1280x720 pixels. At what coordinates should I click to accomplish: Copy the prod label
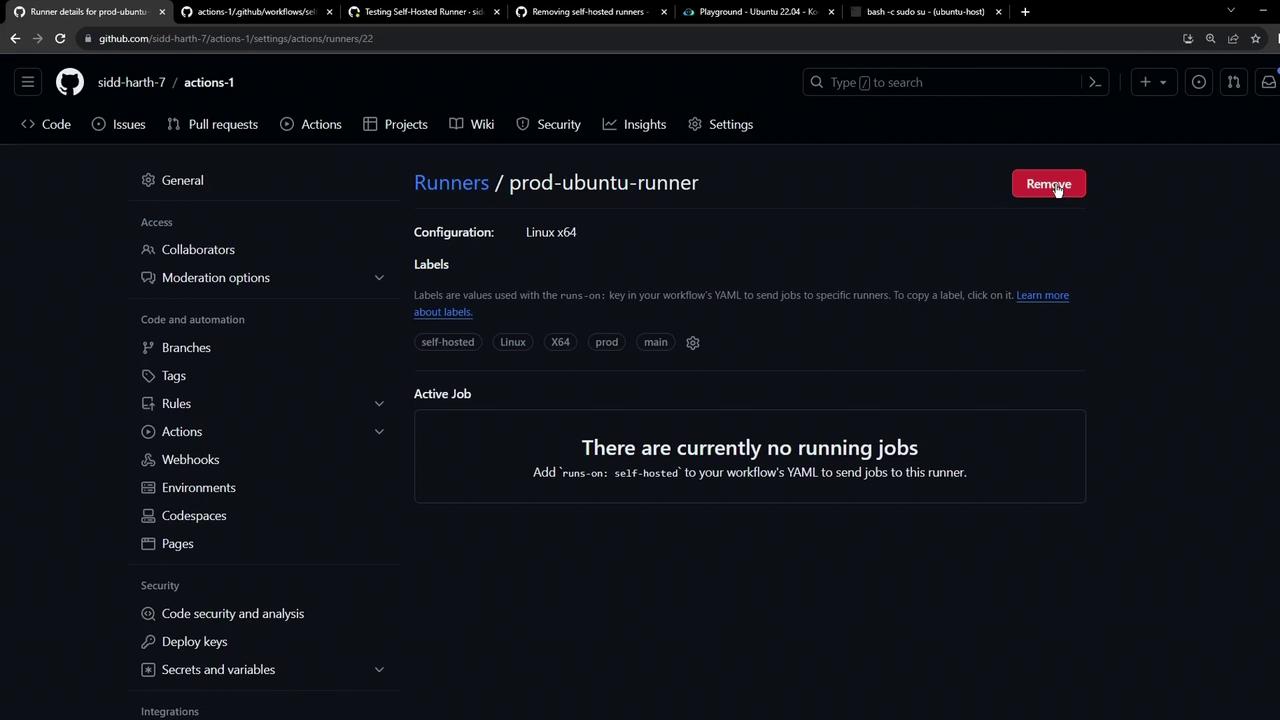(x=607, y=342)
